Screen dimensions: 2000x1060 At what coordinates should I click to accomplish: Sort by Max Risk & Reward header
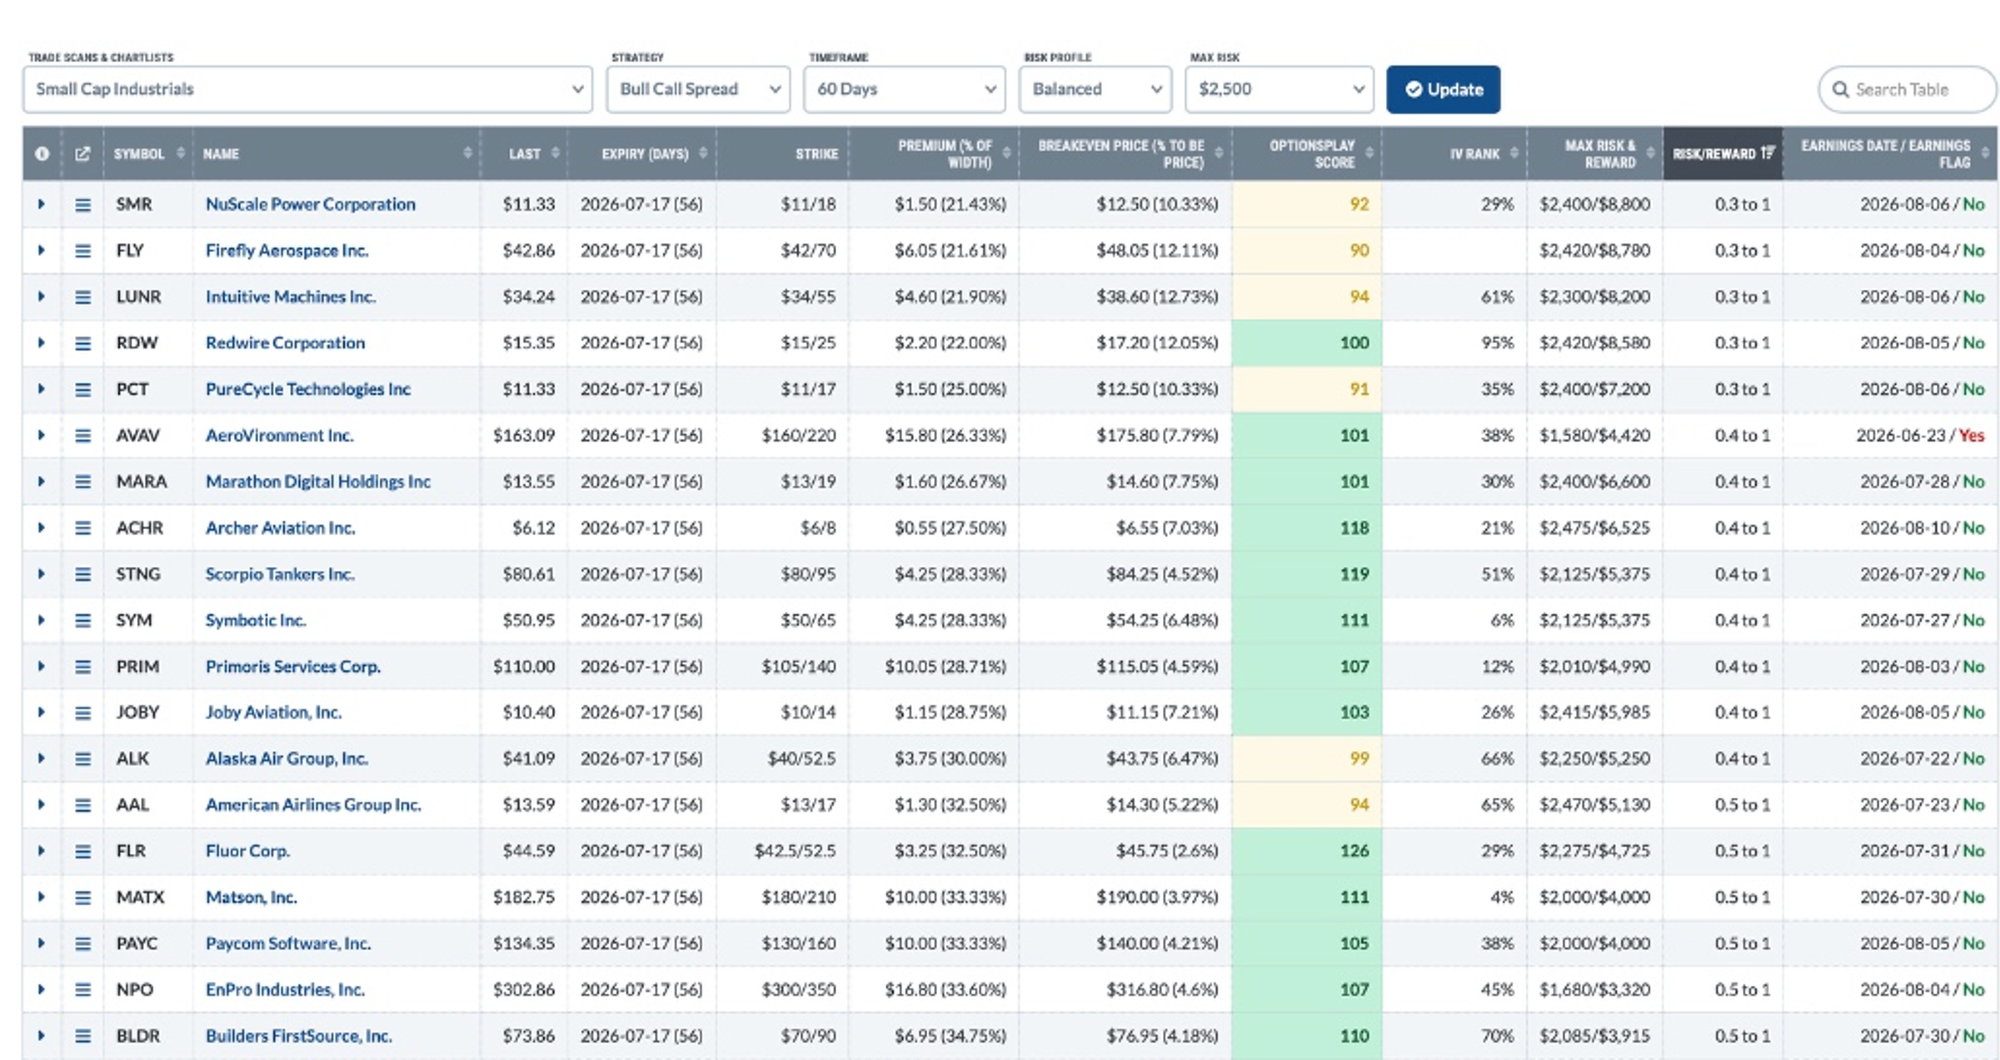click(x=1595, y=154)
